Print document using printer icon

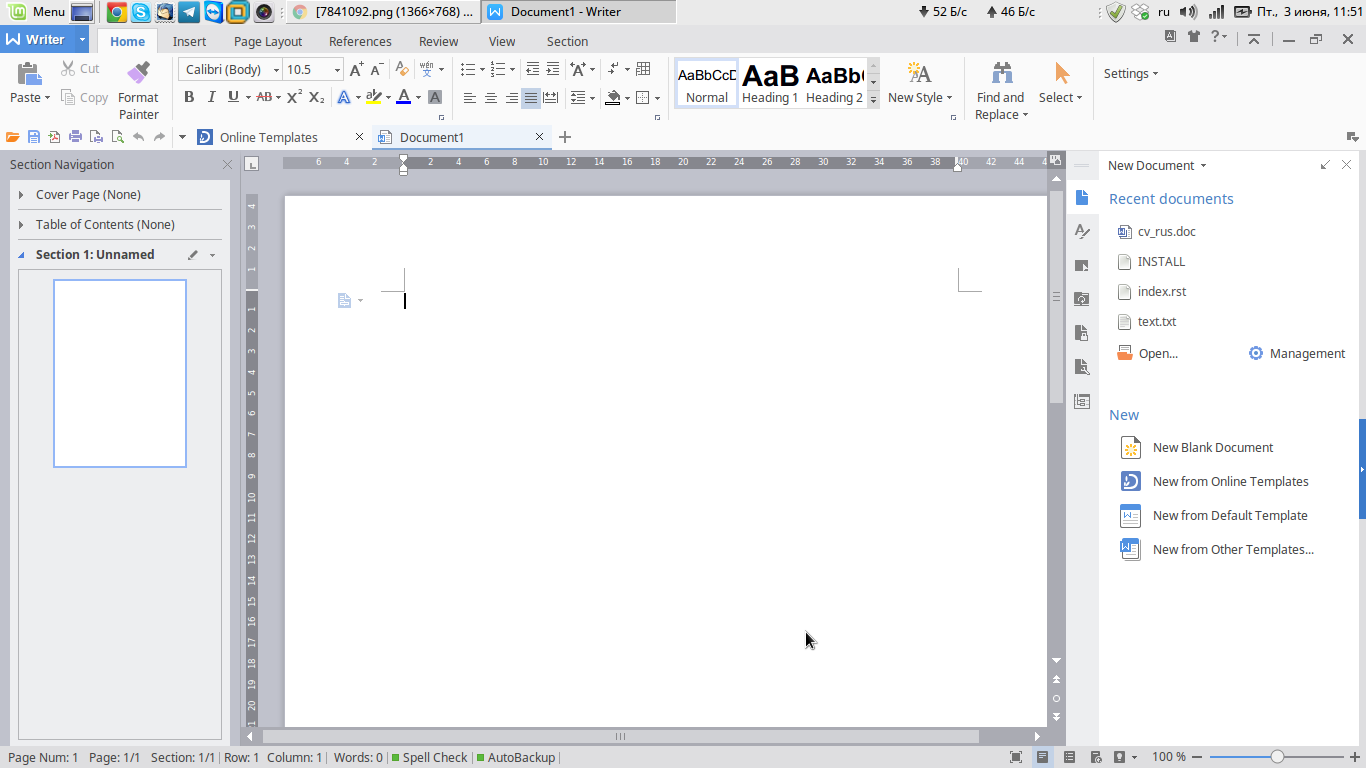click(75, 137)
